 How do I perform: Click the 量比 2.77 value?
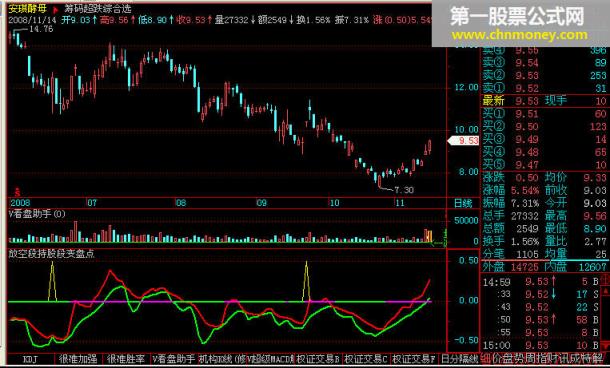point(595,242)
